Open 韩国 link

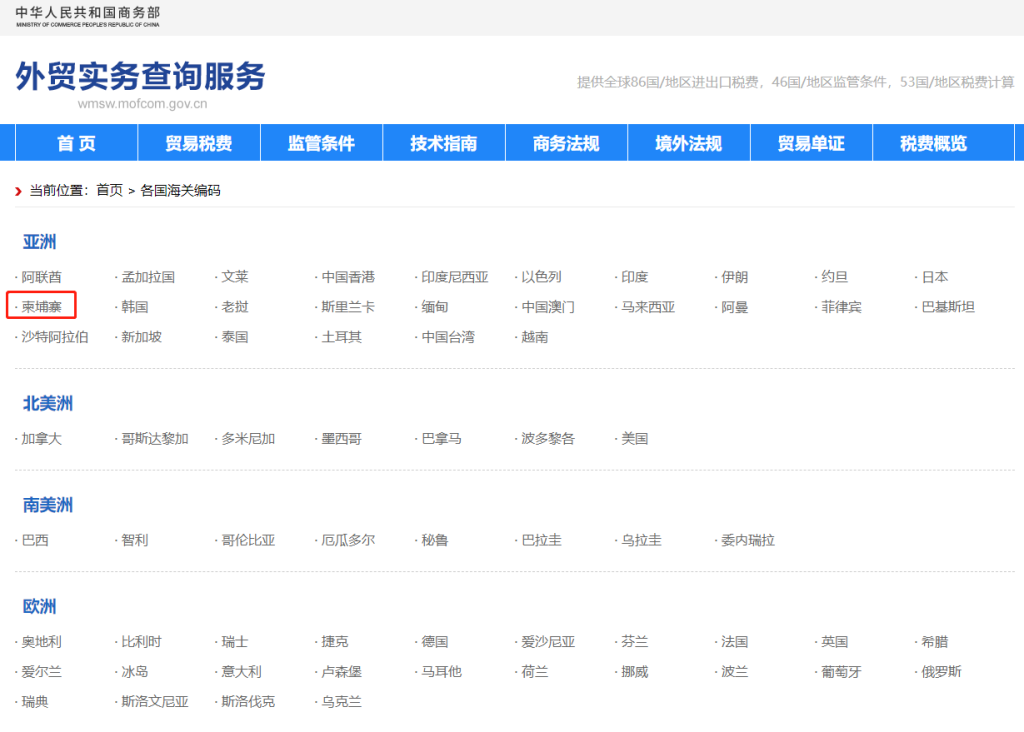(135, 307)
